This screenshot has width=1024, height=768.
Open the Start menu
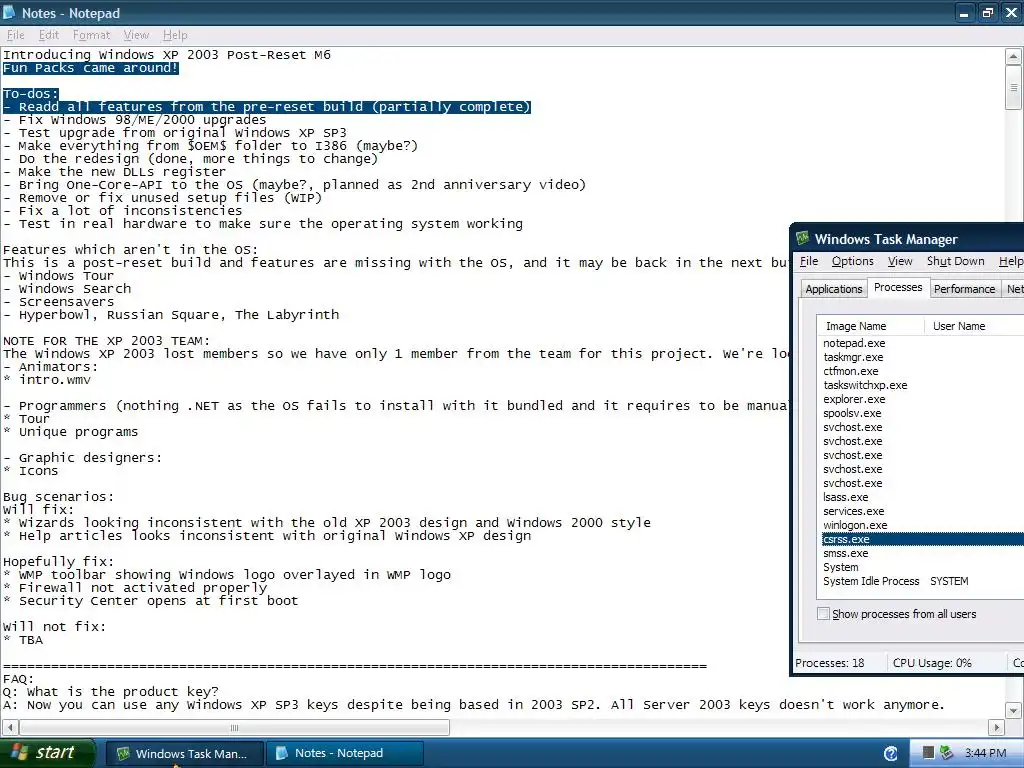point(47,753)
